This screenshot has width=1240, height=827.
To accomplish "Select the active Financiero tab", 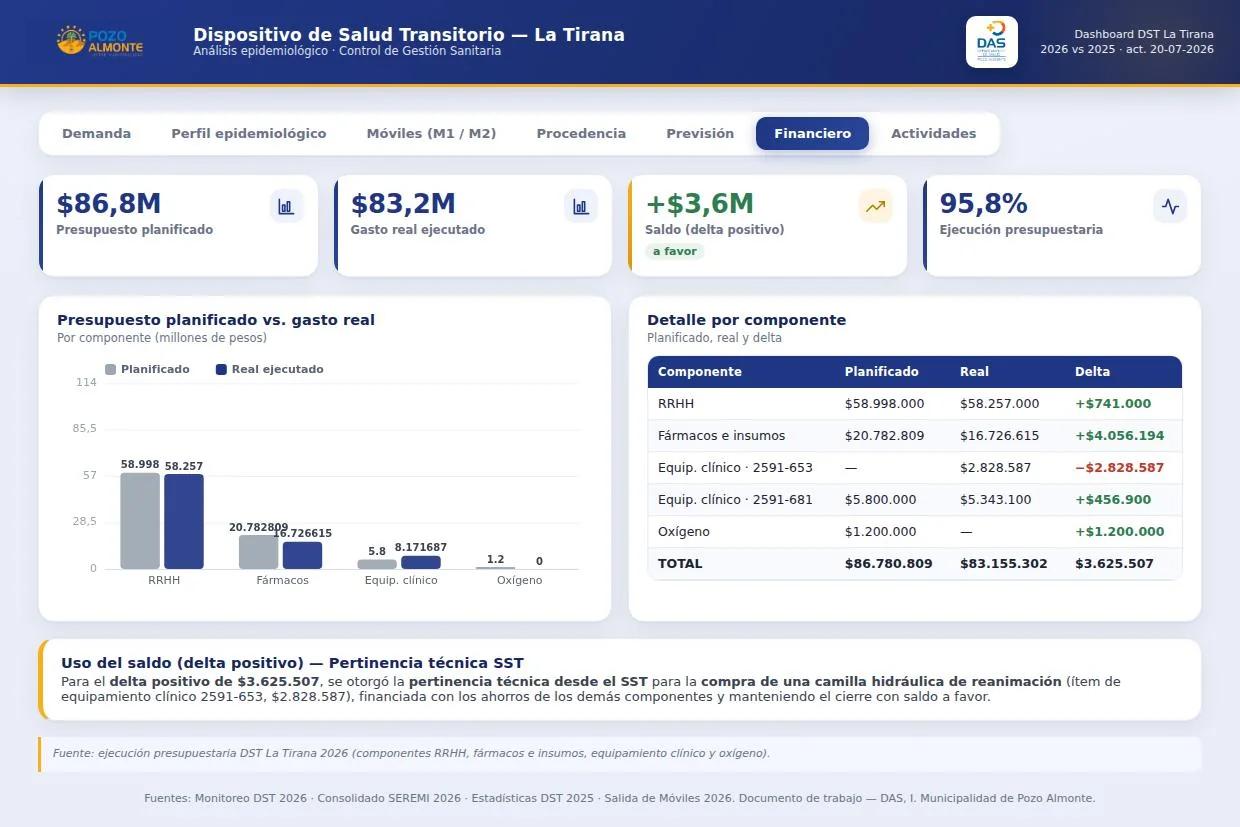I will click(812, 133).
